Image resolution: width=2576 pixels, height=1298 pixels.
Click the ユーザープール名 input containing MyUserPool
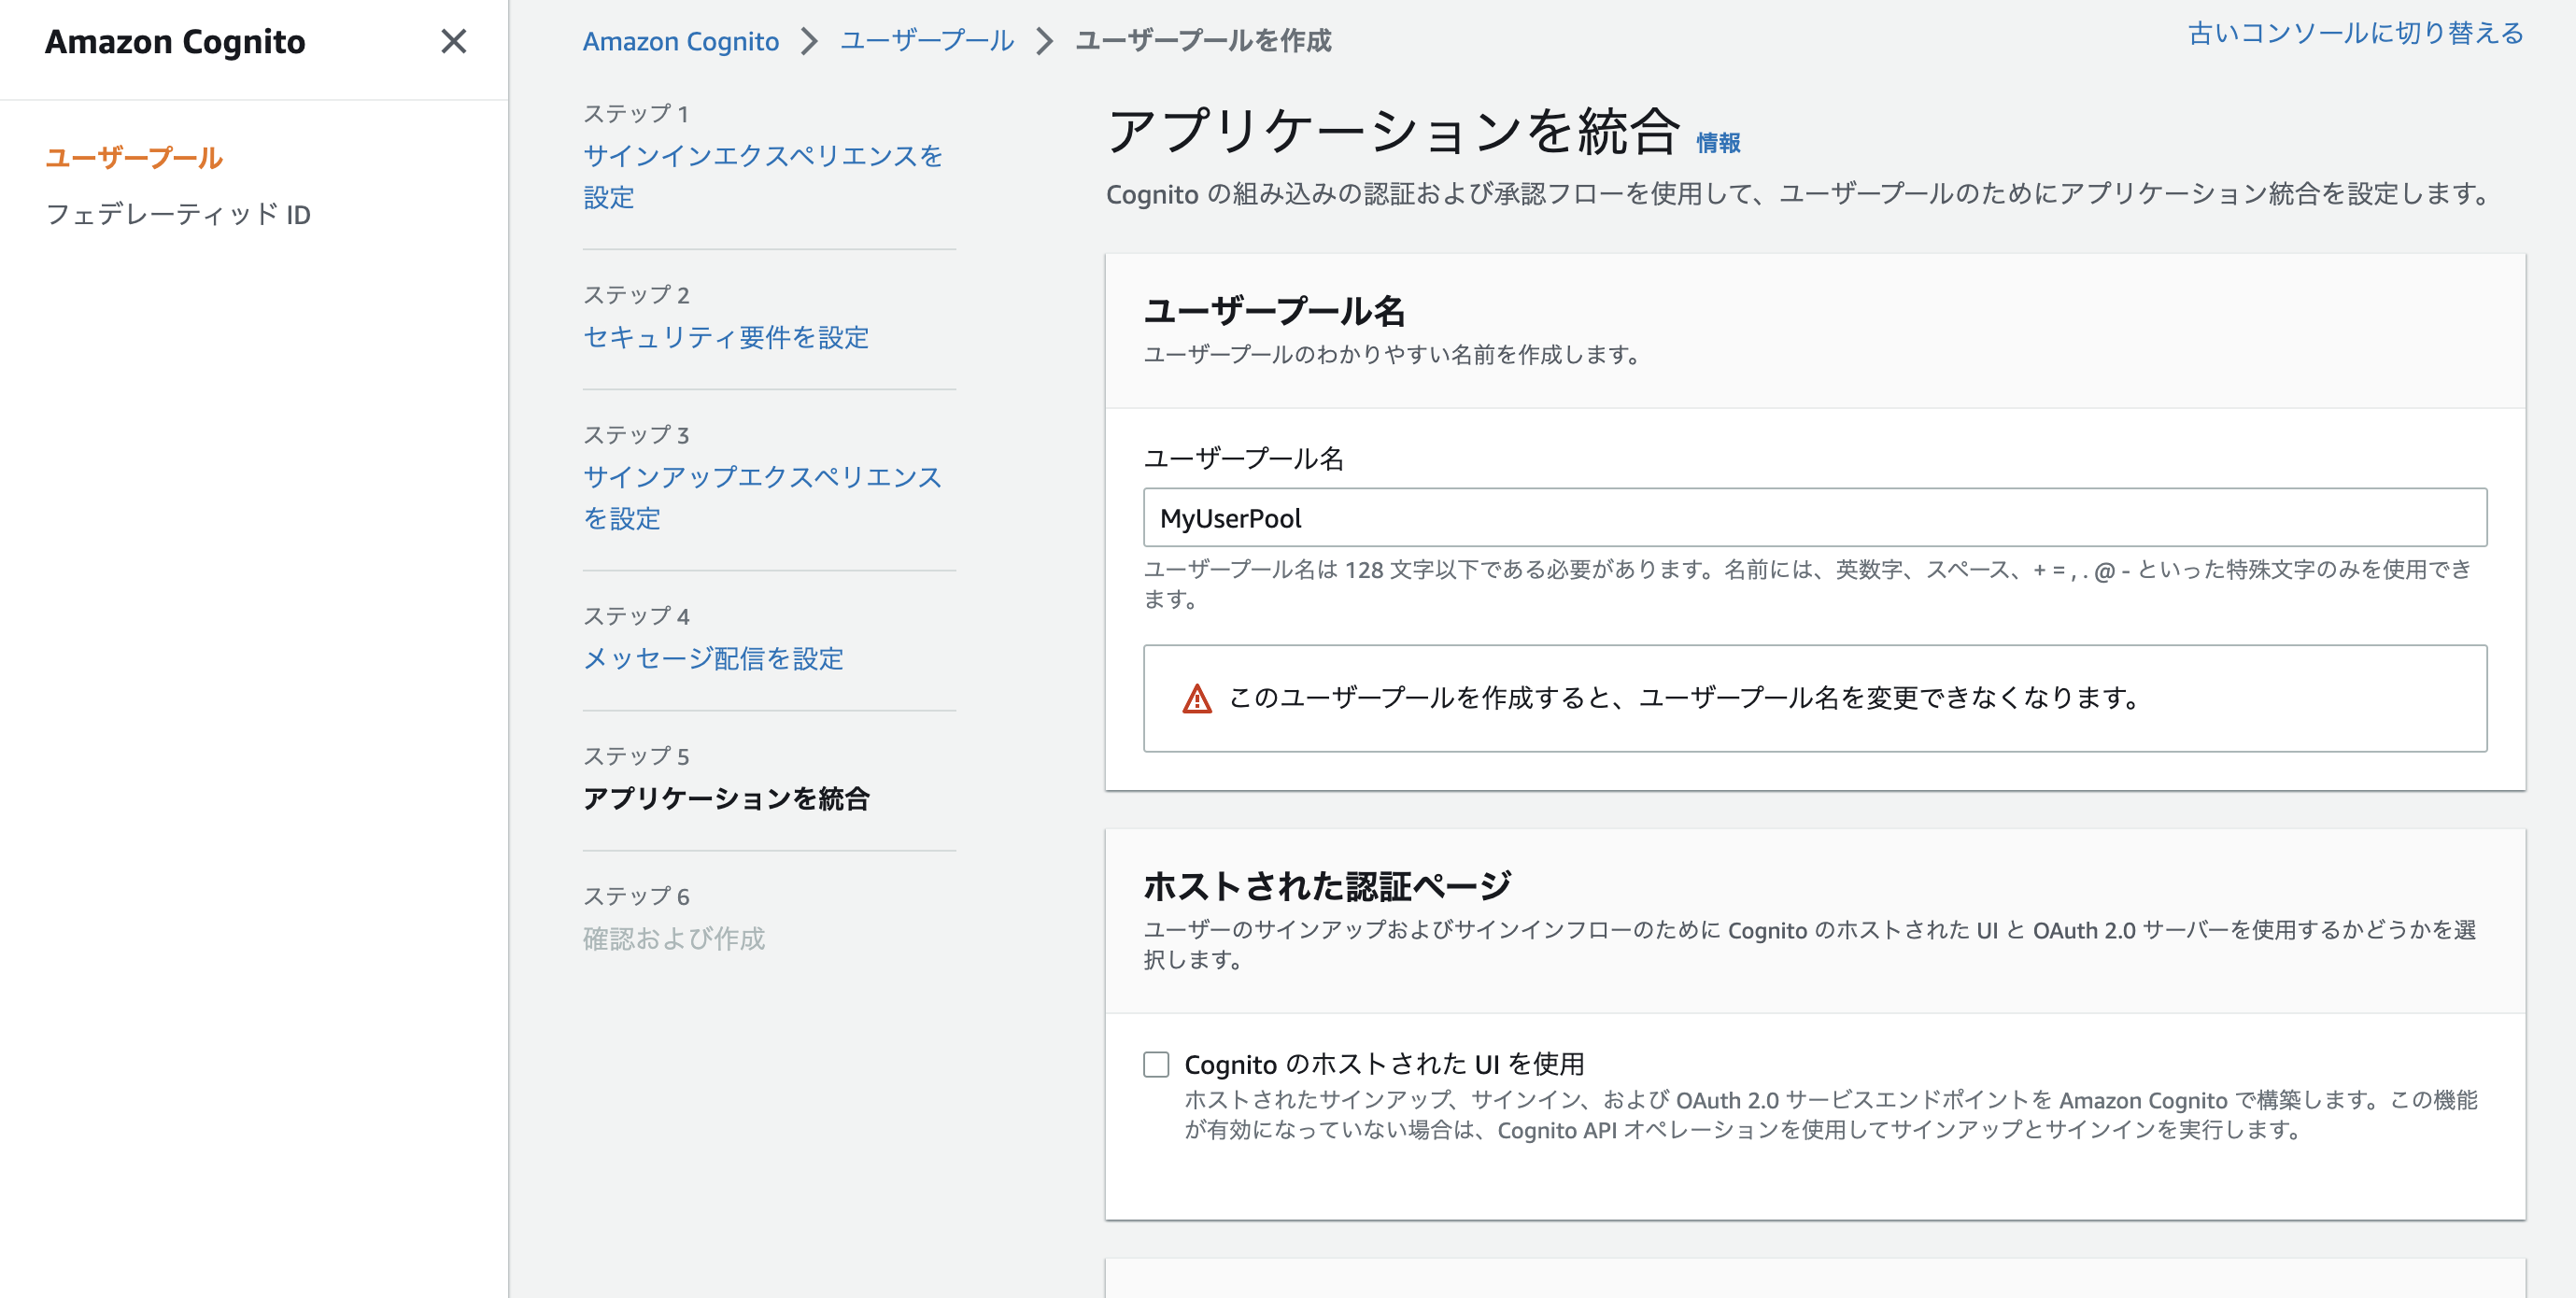point(1814,518)
